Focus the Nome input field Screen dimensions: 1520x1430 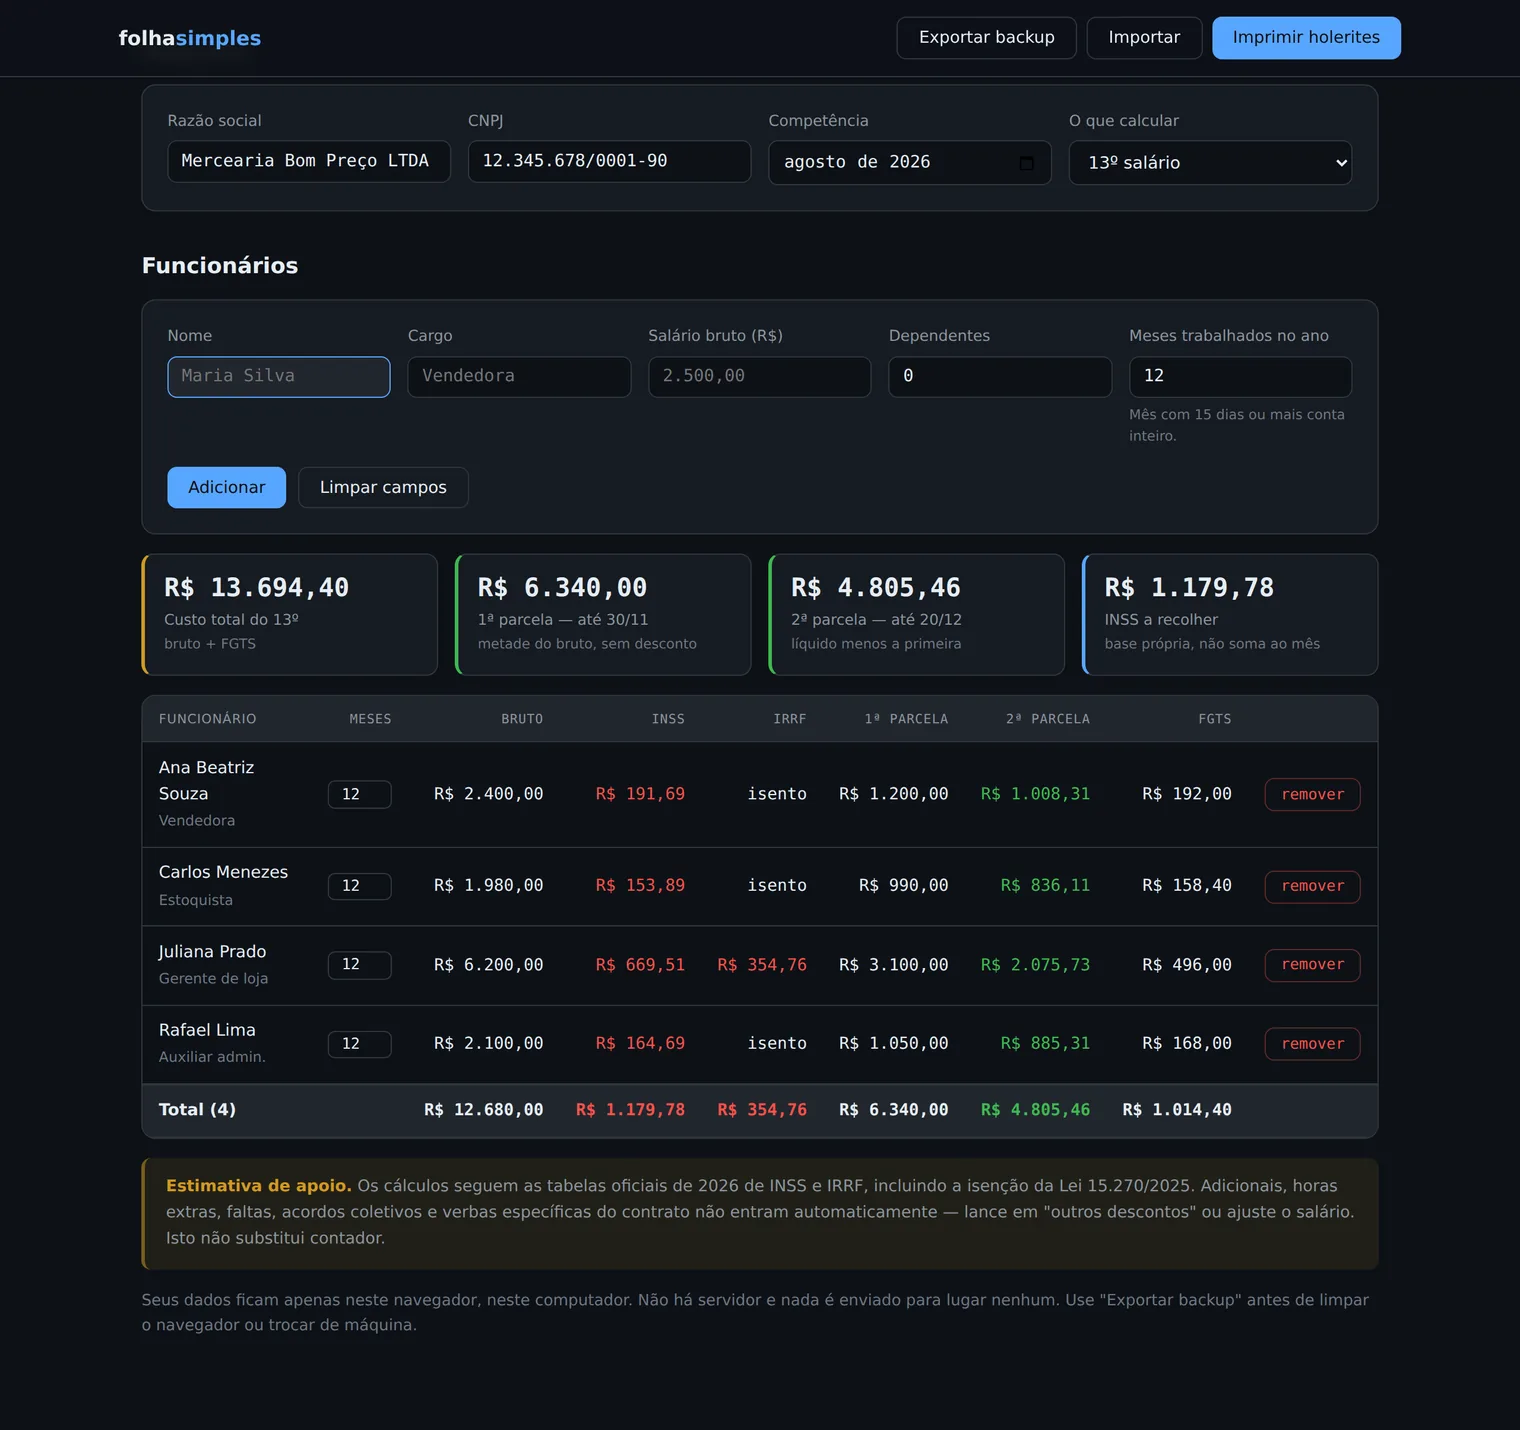[279, 377]
